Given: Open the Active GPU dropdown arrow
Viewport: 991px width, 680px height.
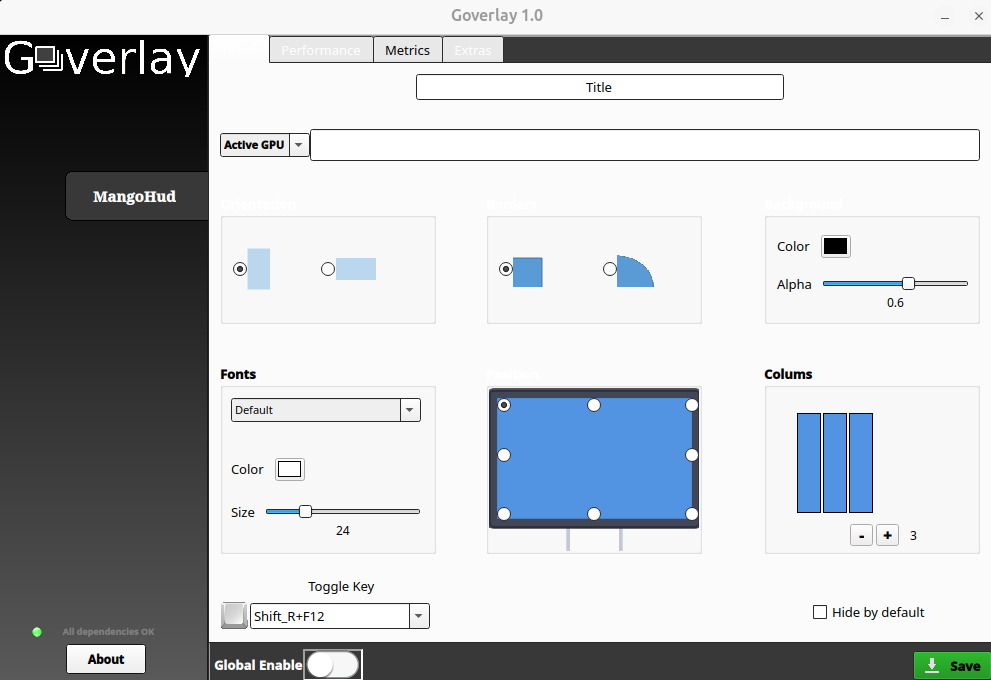Looking at the screenshot, I should [298, 145].
